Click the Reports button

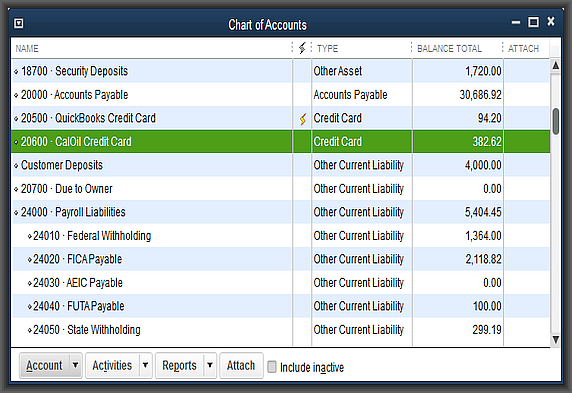(179, 365)
